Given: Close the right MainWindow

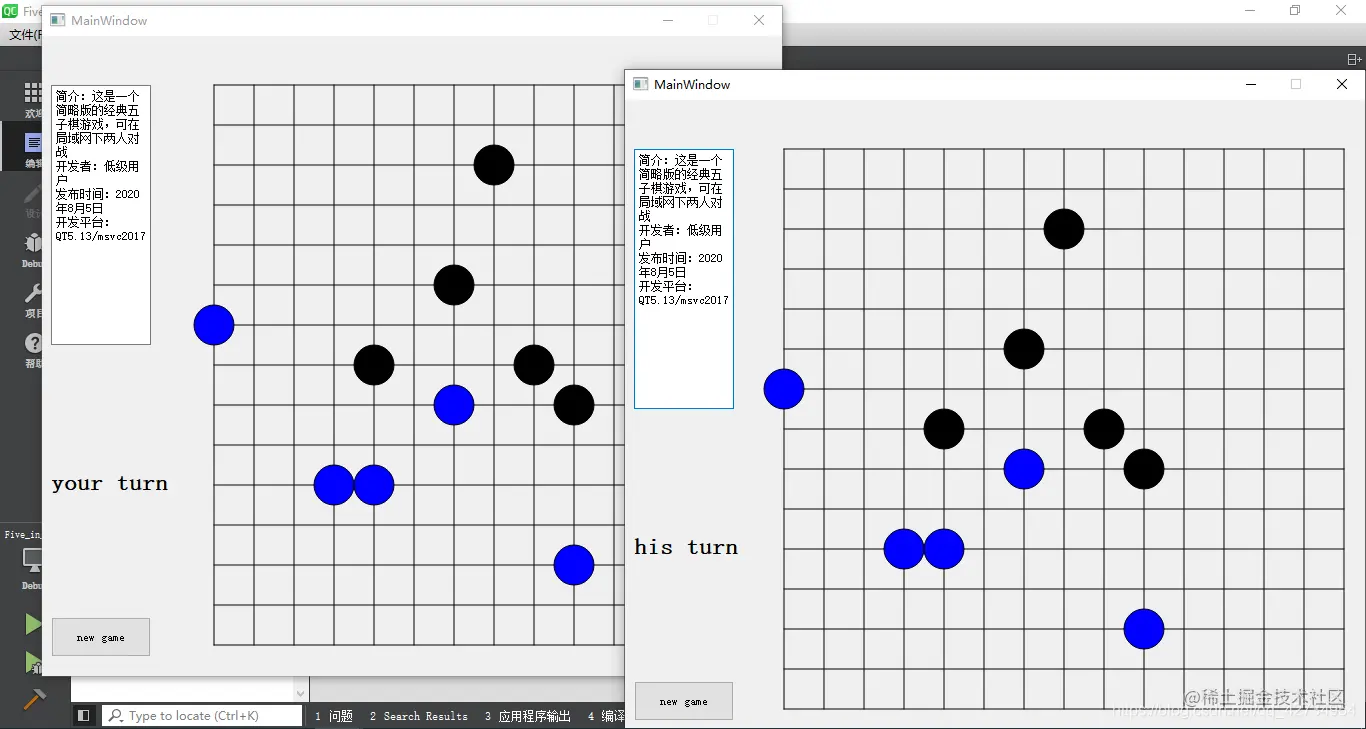Looking at the screenshot, I should (x=1342, y=84).
